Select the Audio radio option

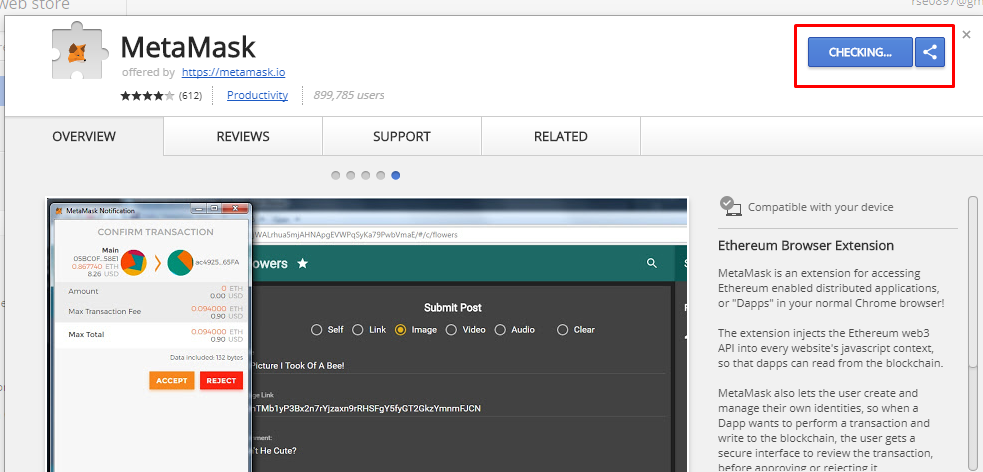500,330
